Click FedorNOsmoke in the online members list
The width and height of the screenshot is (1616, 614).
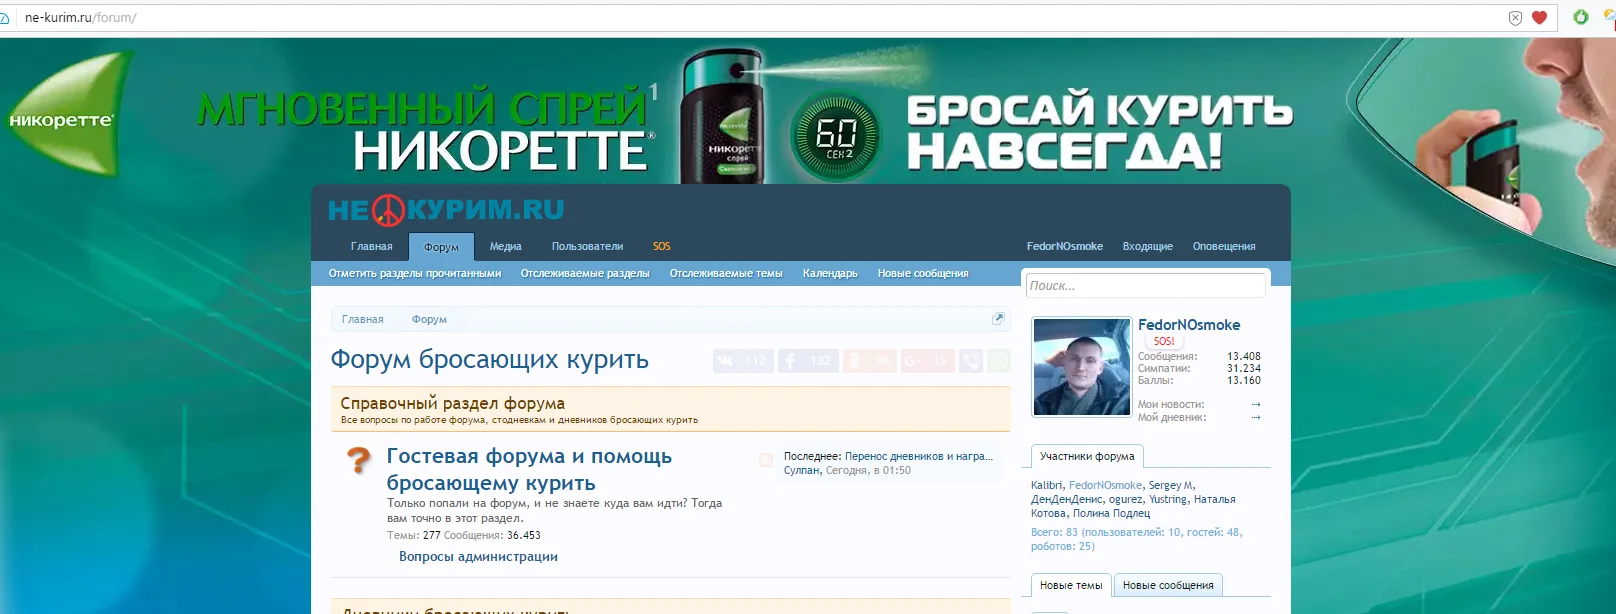1105,485
